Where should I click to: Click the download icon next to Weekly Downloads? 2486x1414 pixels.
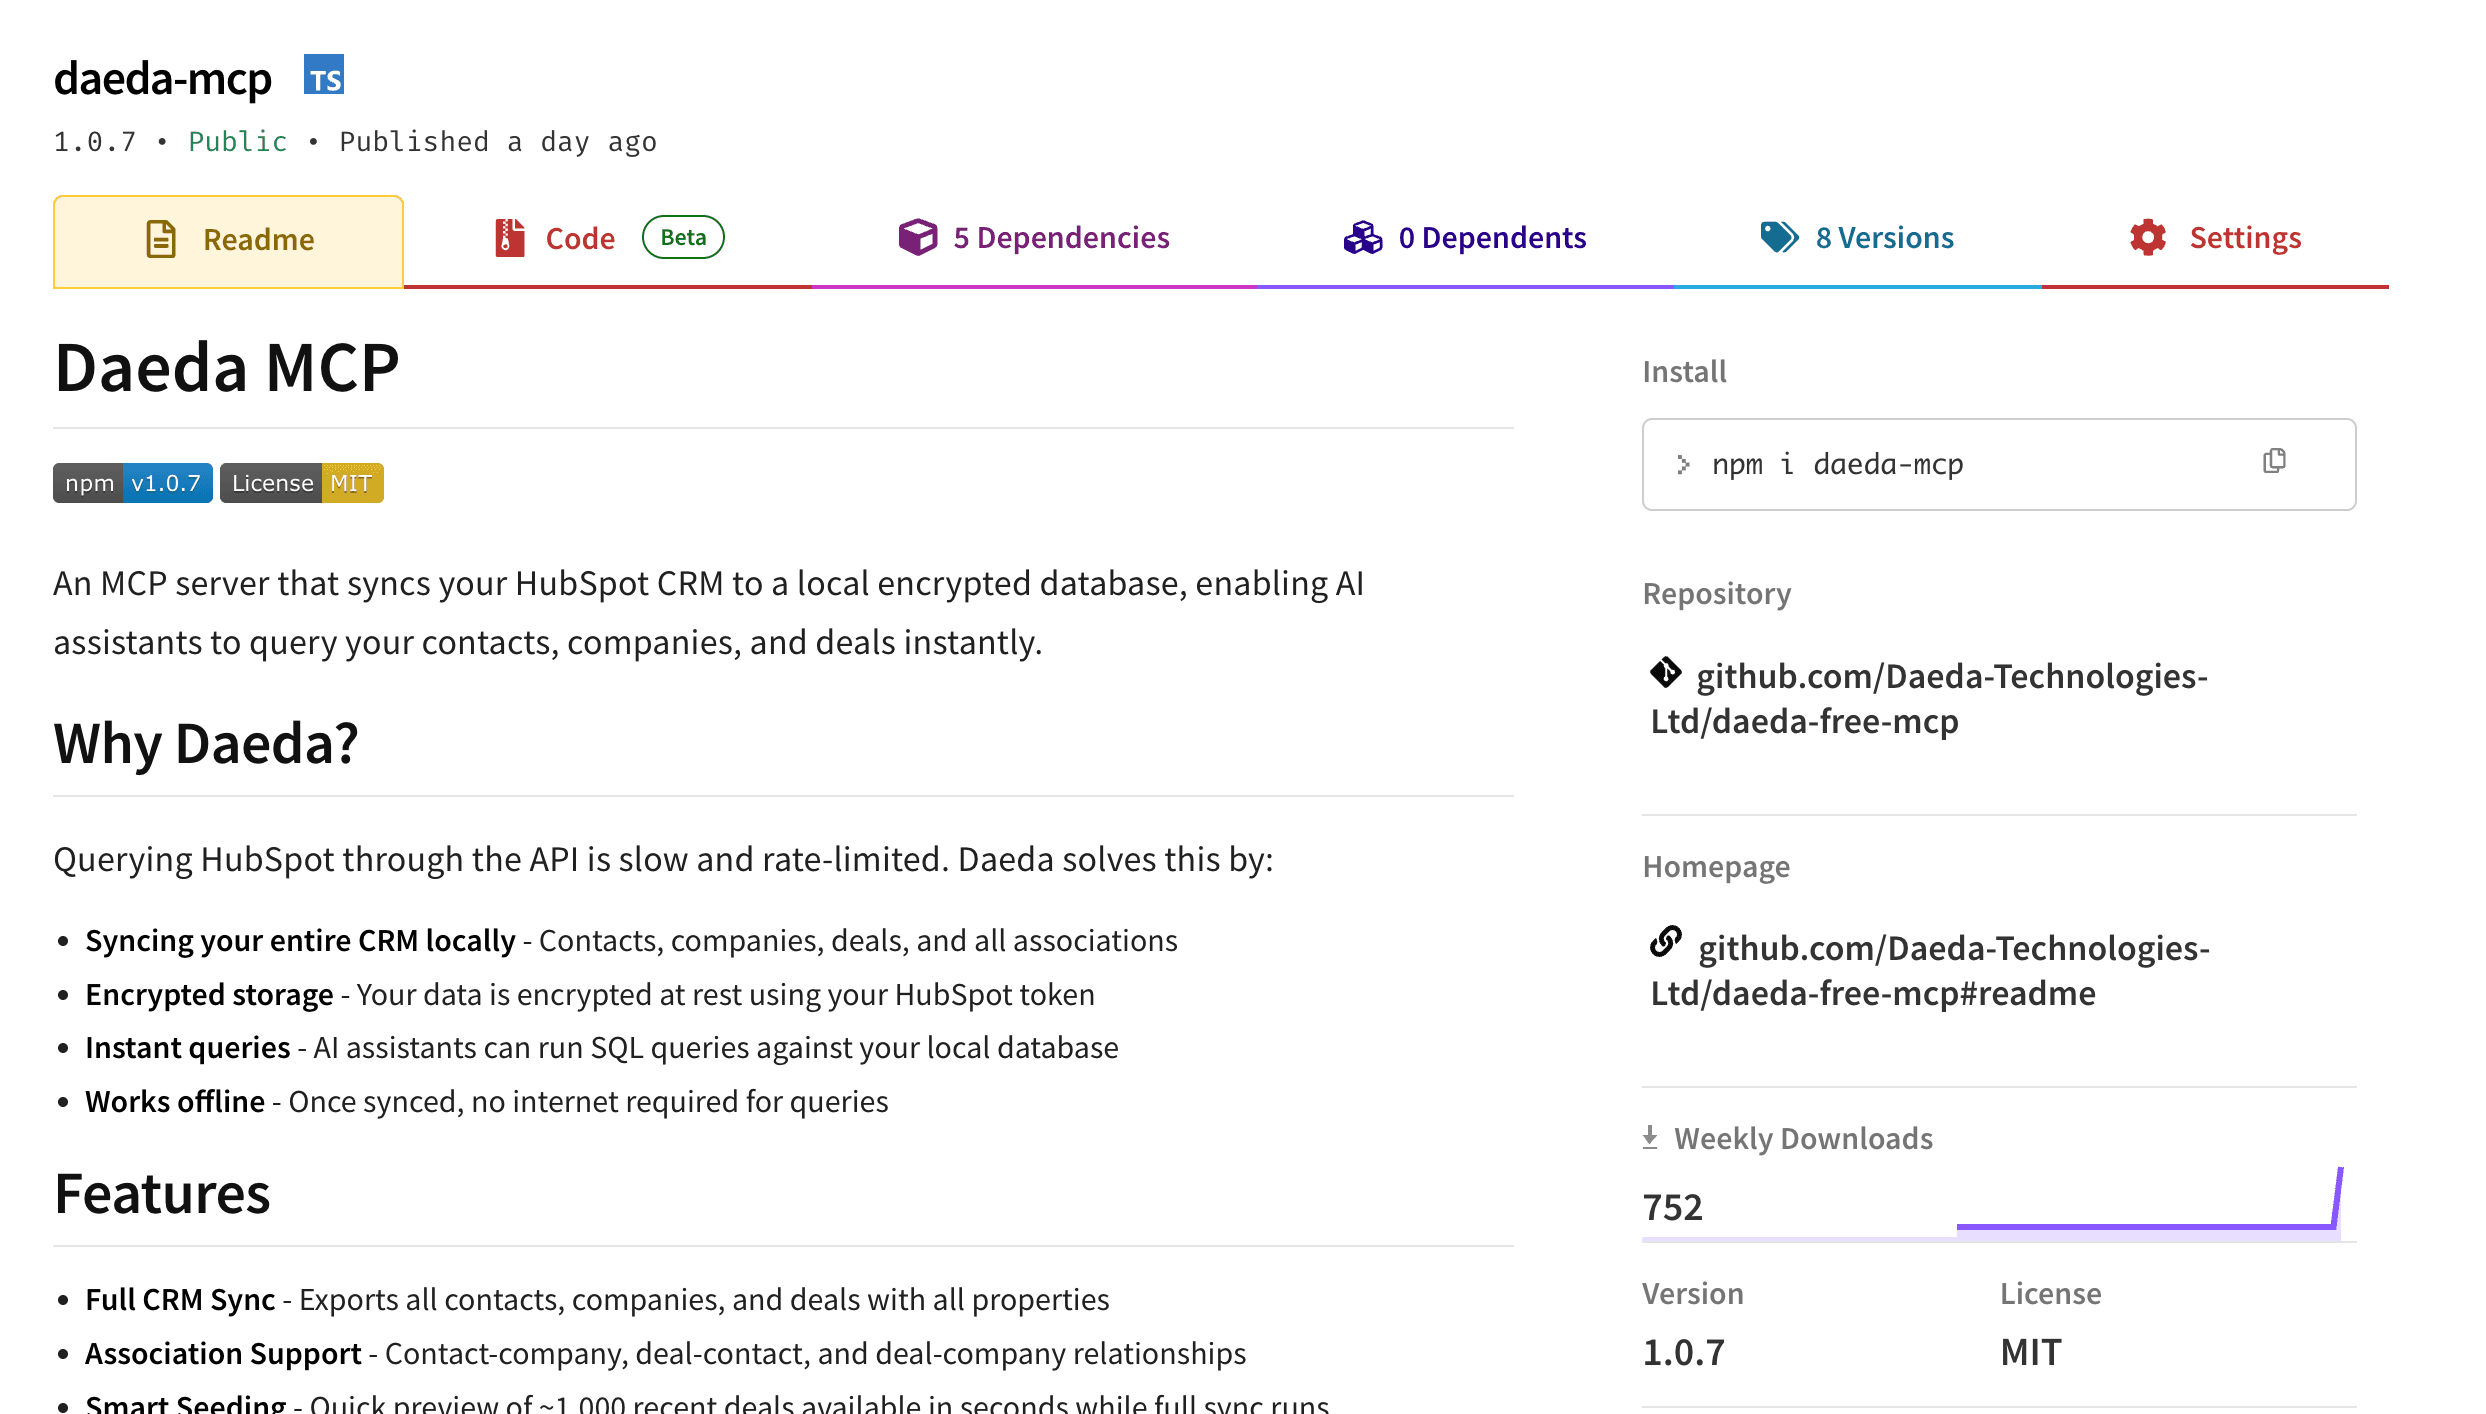1651,1136
